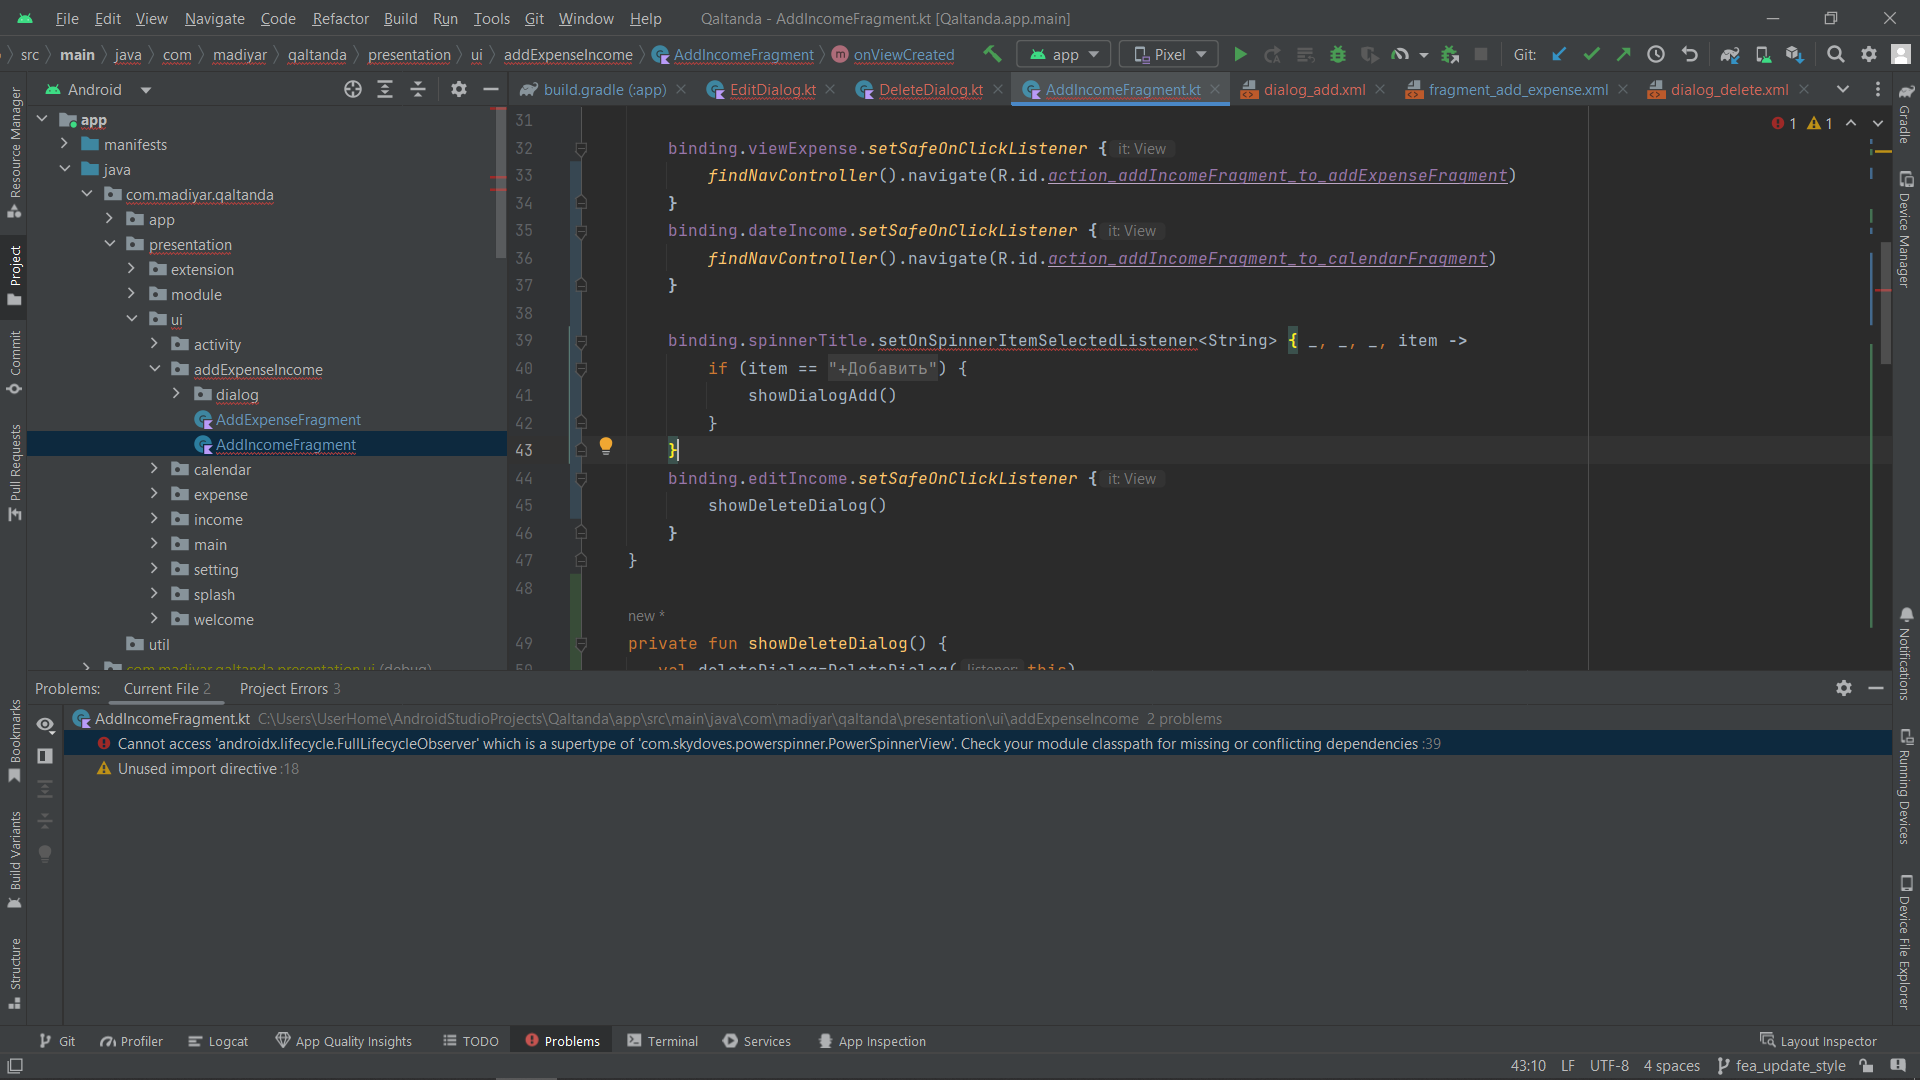The width and height of the screenshot is (1920, 1080).
Task: Show Git history clock icon
Action: [x=1656, y=54]
